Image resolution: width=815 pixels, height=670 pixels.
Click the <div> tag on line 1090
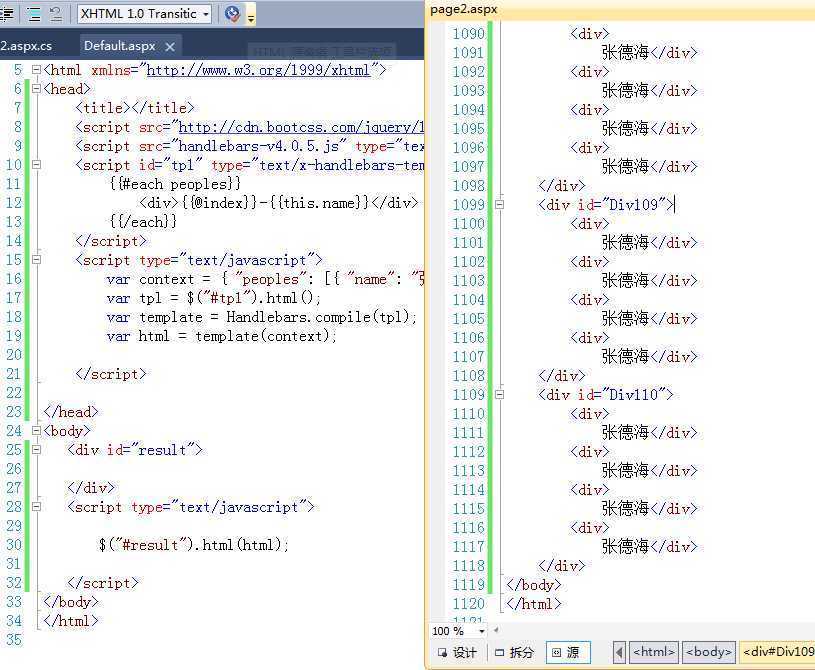point(589,34)
